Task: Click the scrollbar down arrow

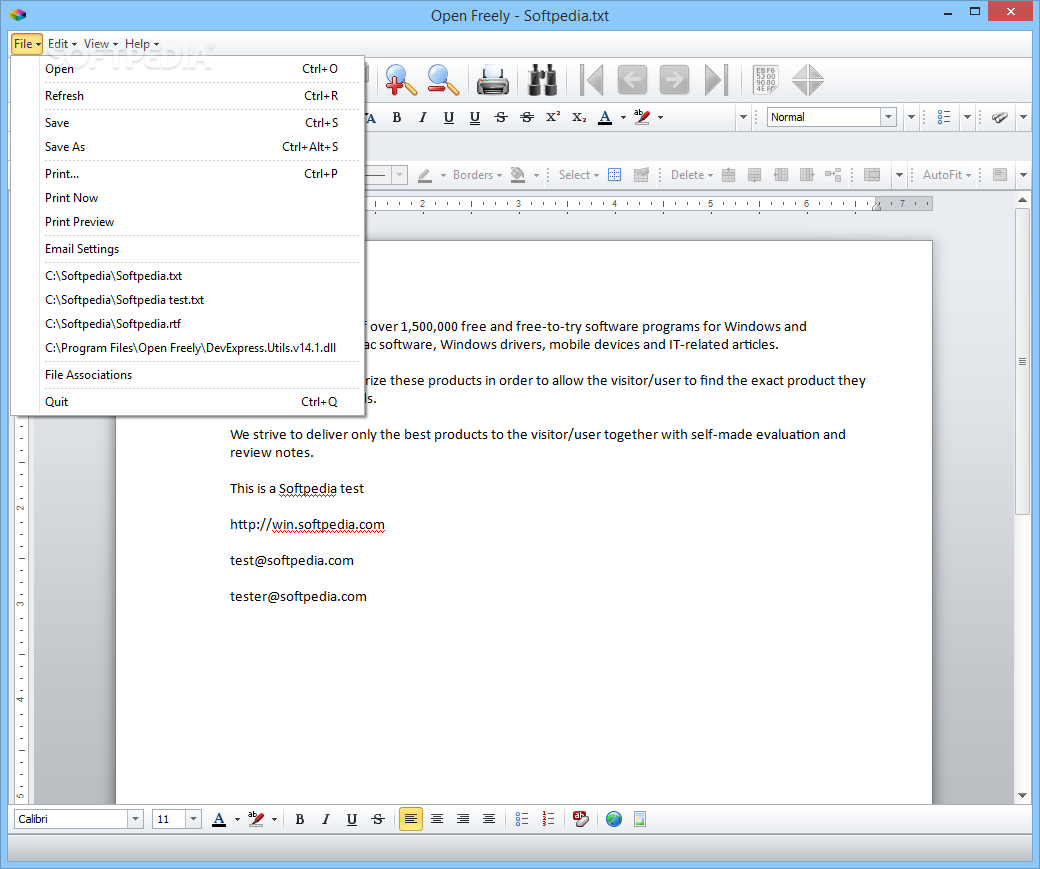Action: pos(1022,795)
